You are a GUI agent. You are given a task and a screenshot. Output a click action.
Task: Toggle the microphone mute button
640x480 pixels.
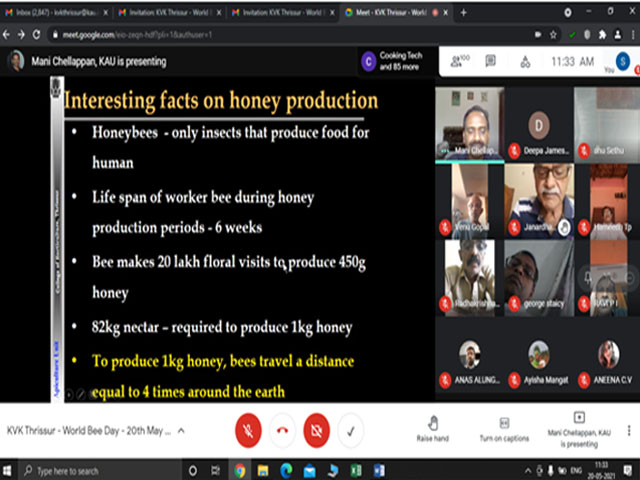[248, 429]
